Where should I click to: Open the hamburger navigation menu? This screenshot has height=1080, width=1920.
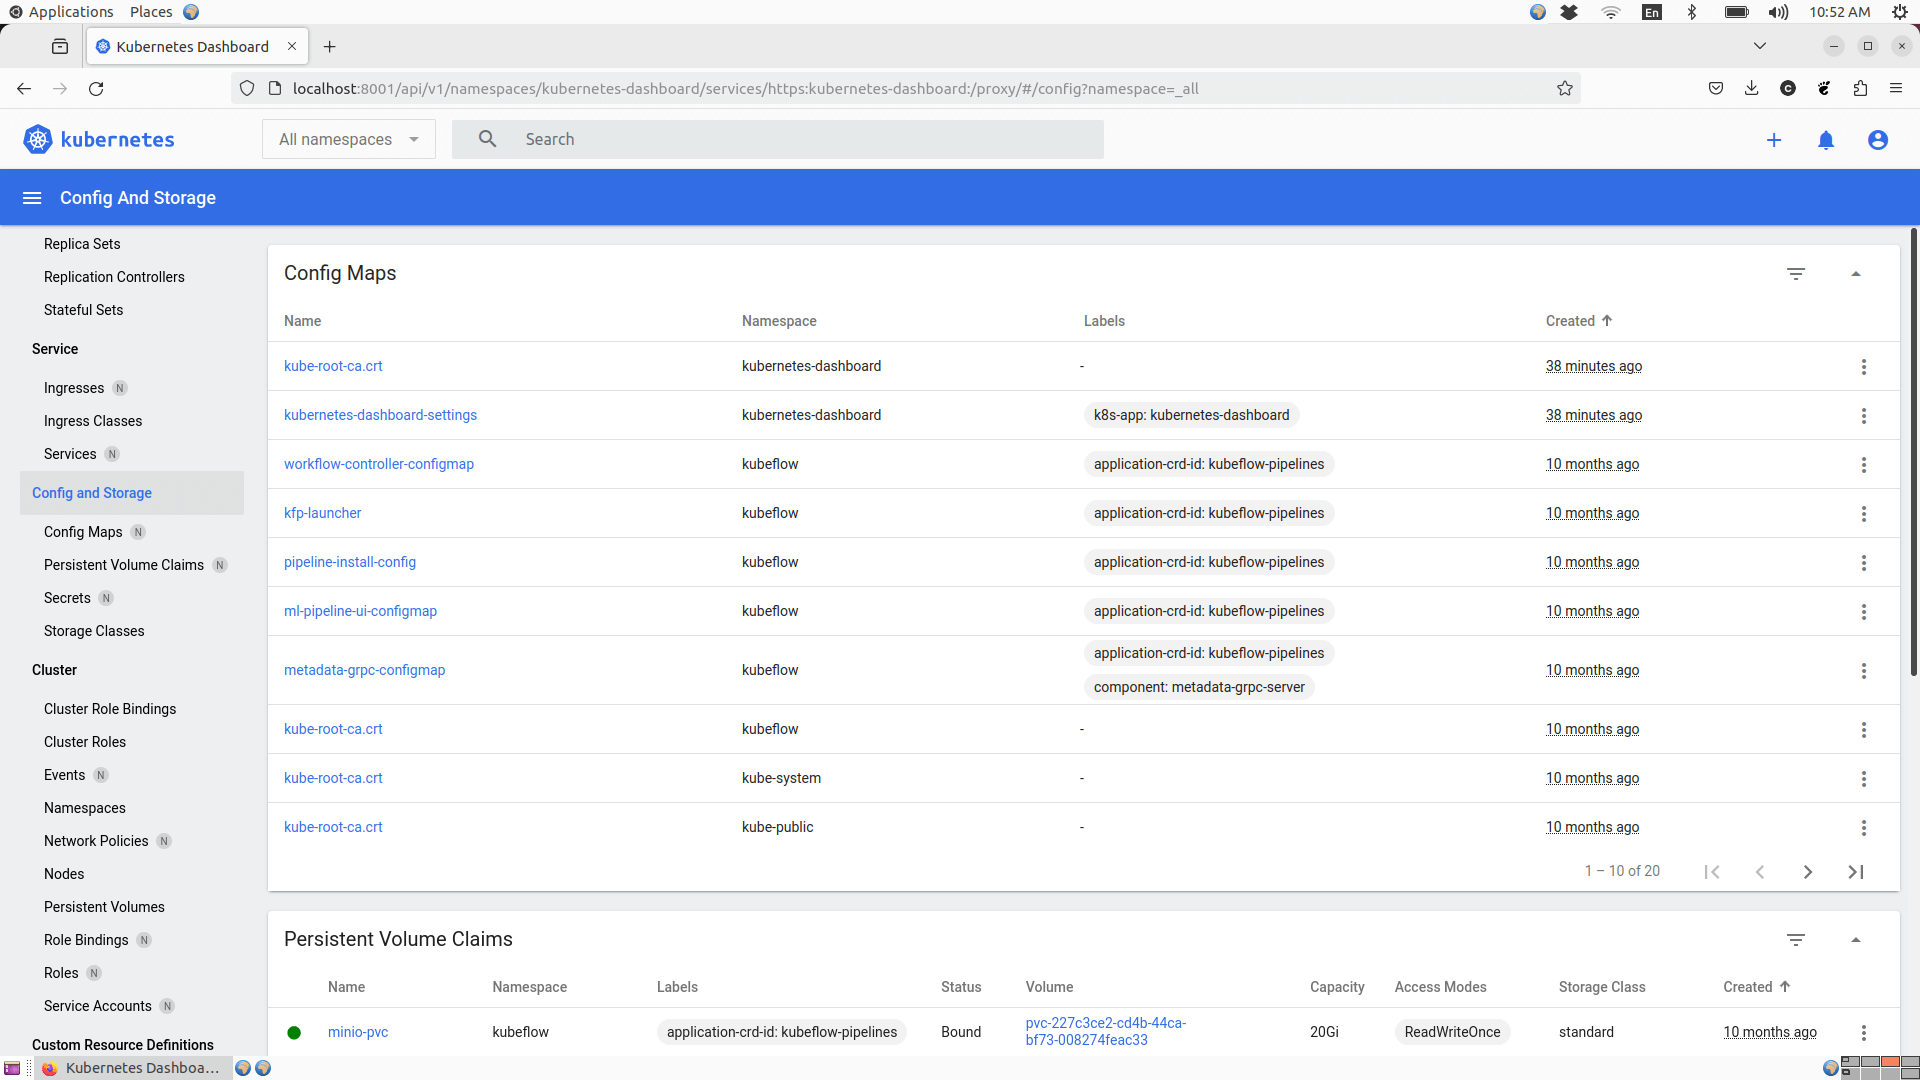pos(32,197)
